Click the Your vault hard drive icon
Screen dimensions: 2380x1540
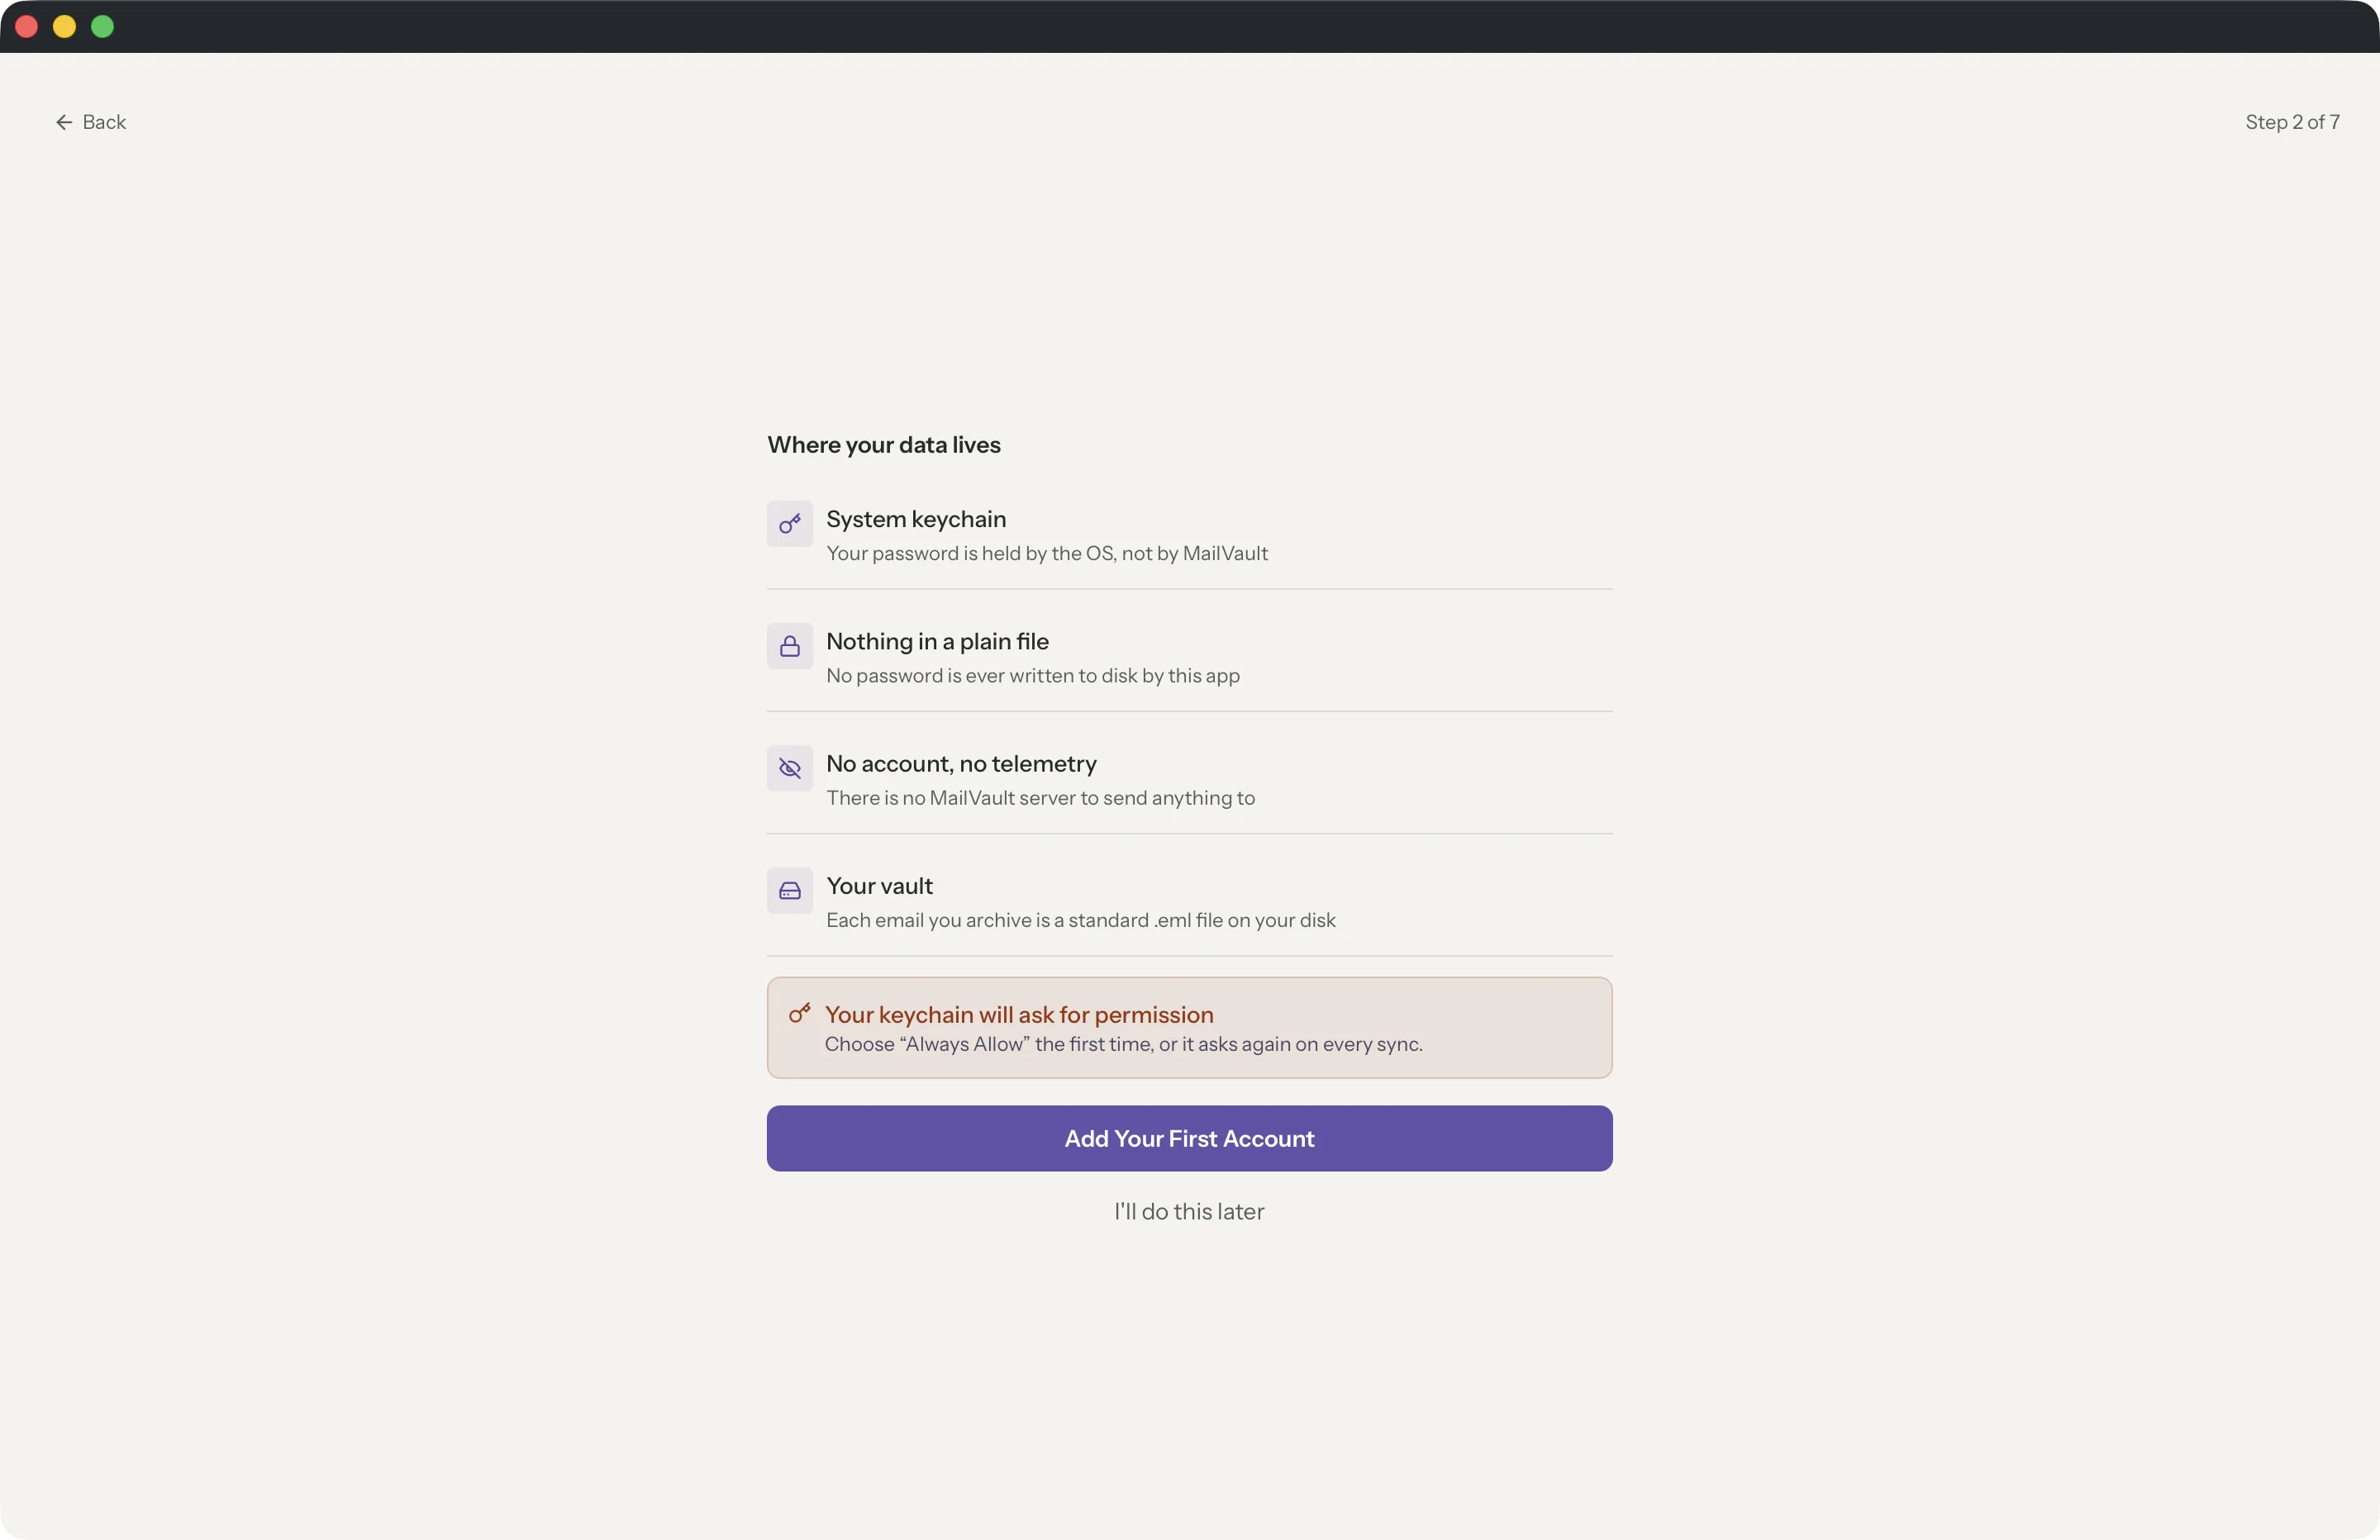click(x=789, y=891)
